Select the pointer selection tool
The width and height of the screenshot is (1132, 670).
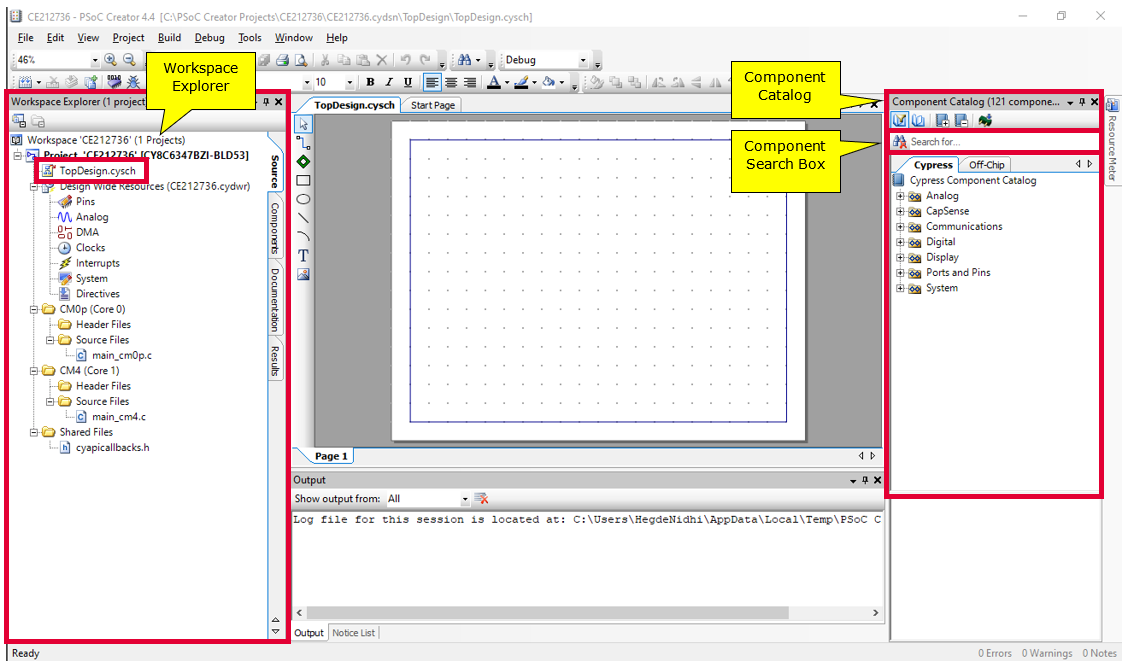pos(303,124)
